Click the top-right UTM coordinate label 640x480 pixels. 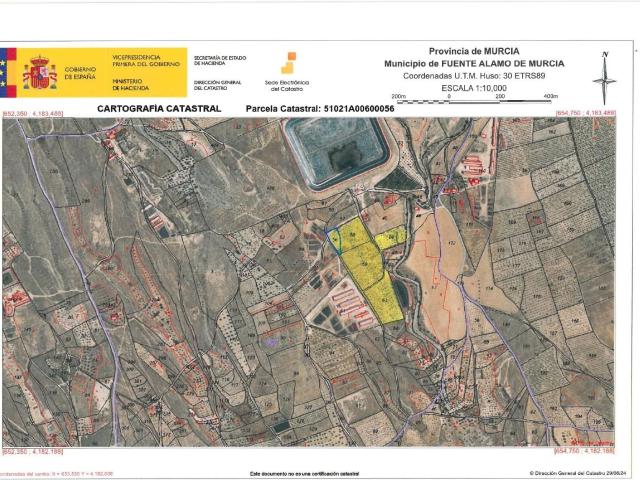[586, 113]
